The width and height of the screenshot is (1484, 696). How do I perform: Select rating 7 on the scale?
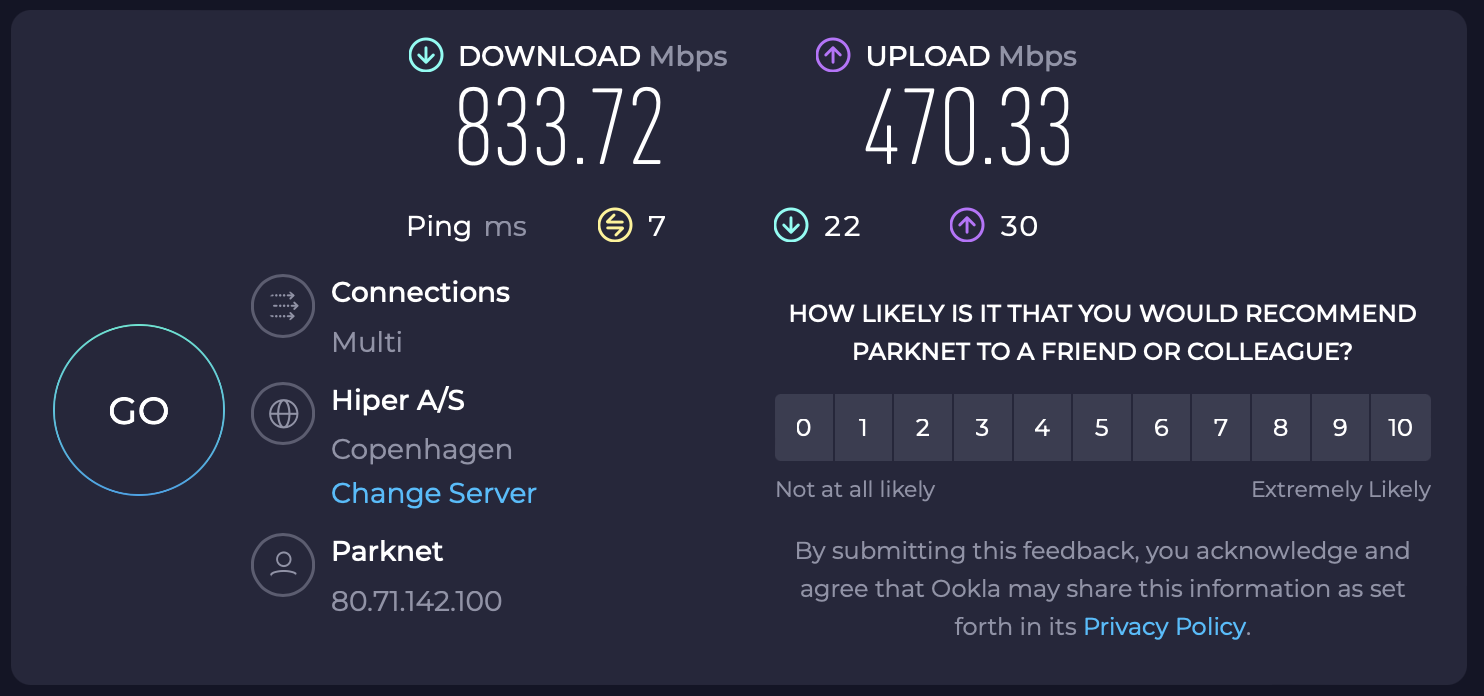(1221, 428)
